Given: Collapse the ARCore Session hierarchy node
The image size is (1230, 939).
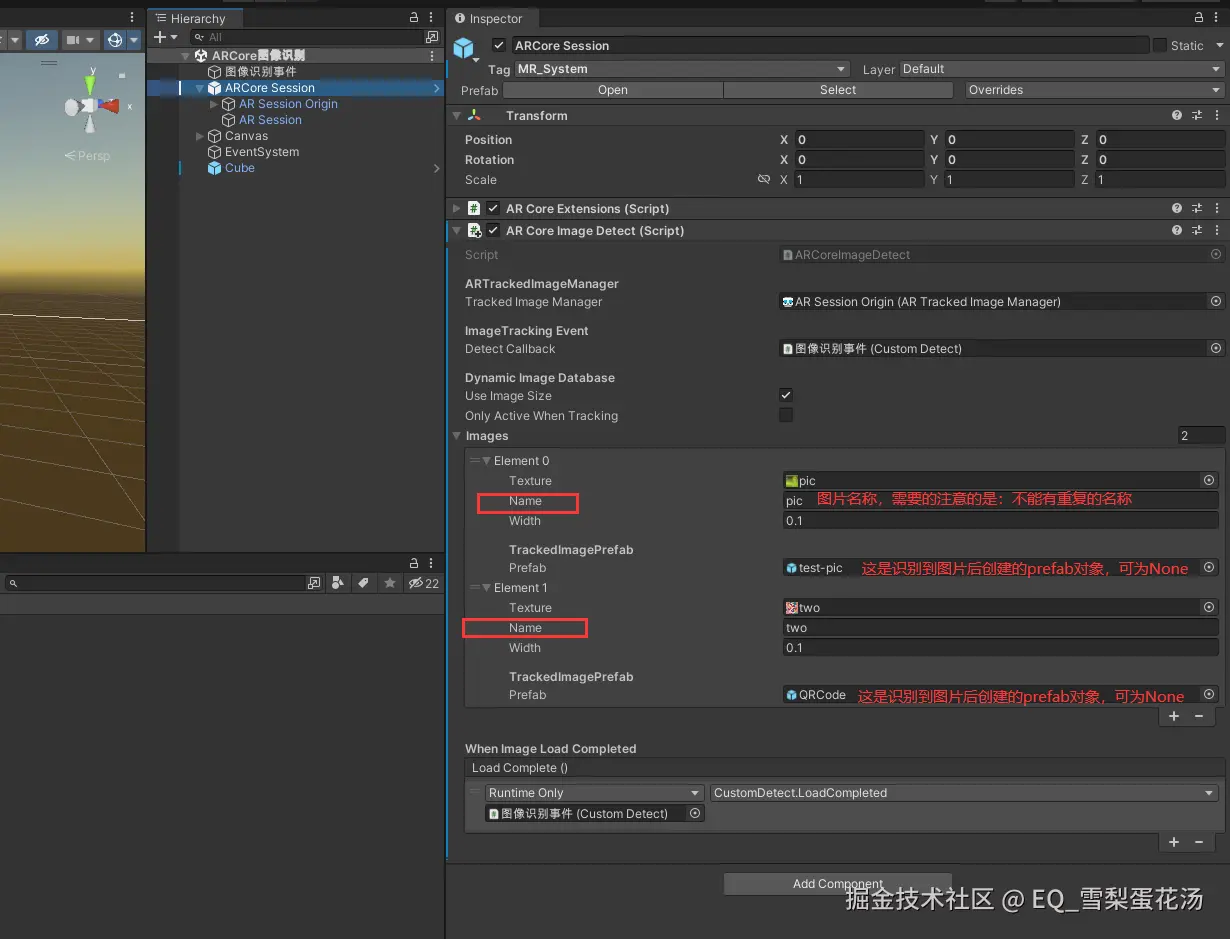Looking at the screenshot, I should point(200,88).
